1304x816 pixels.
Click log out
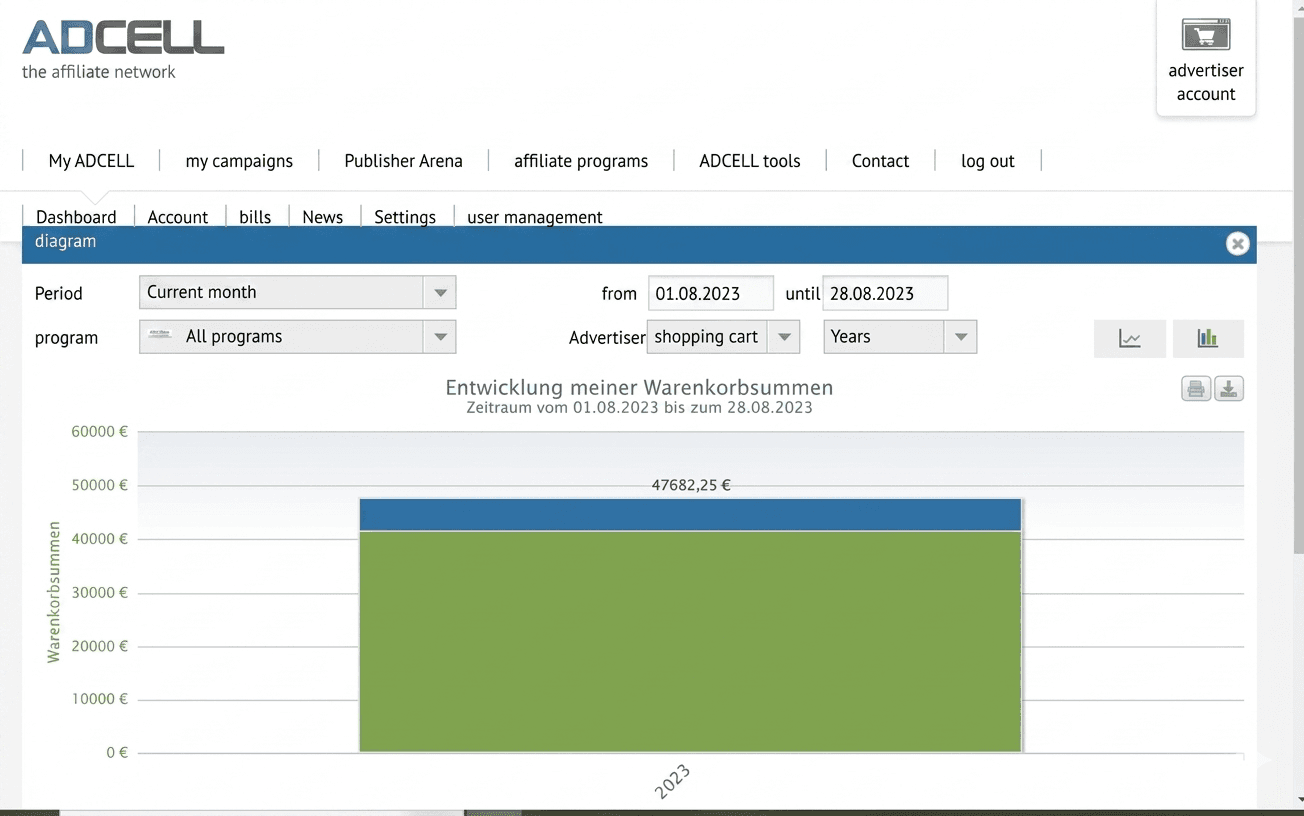tap(988, 161)
